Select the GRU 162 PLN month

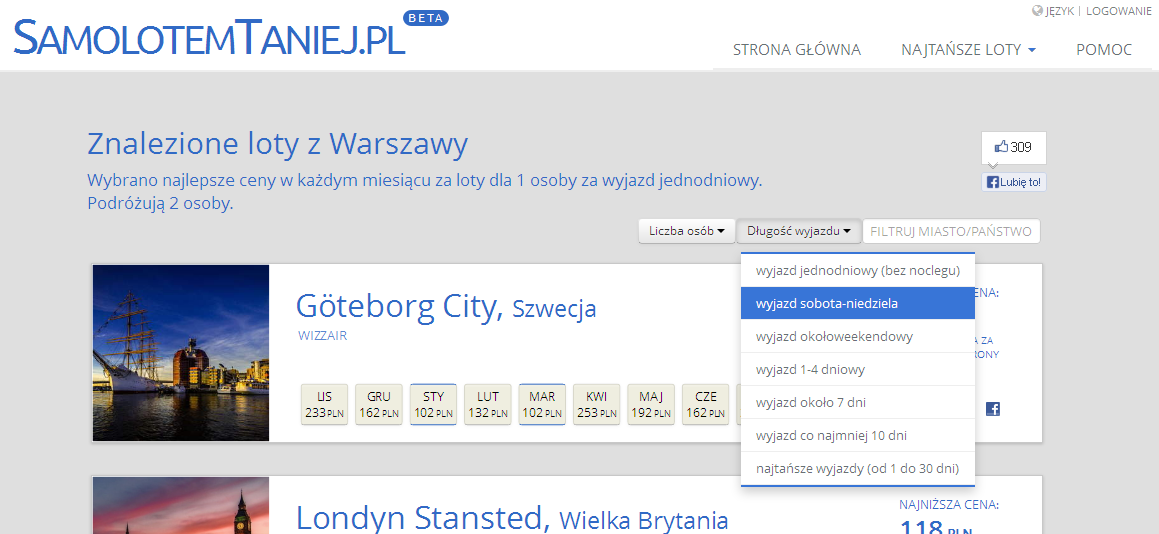click(378, 405)
